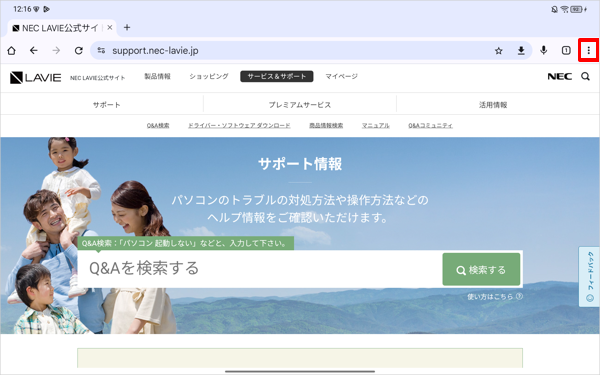The image size is (600, 375).
Task: Tap the muted notifications bell icon
Action: pos(554,9)
